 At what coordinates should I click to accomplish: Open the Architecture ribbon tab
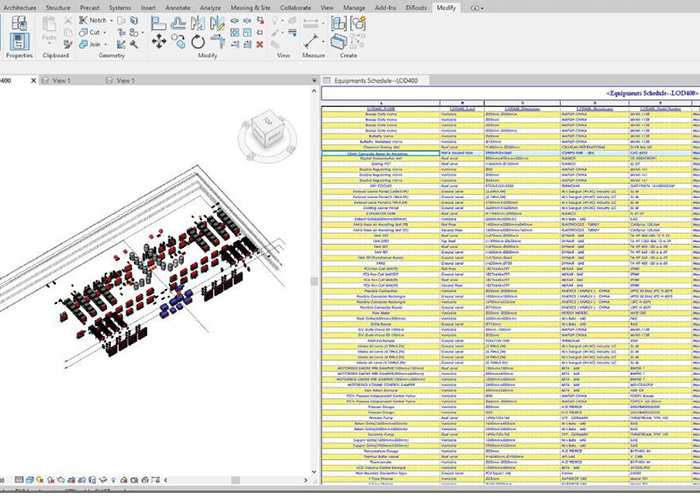tap(20, 8)
